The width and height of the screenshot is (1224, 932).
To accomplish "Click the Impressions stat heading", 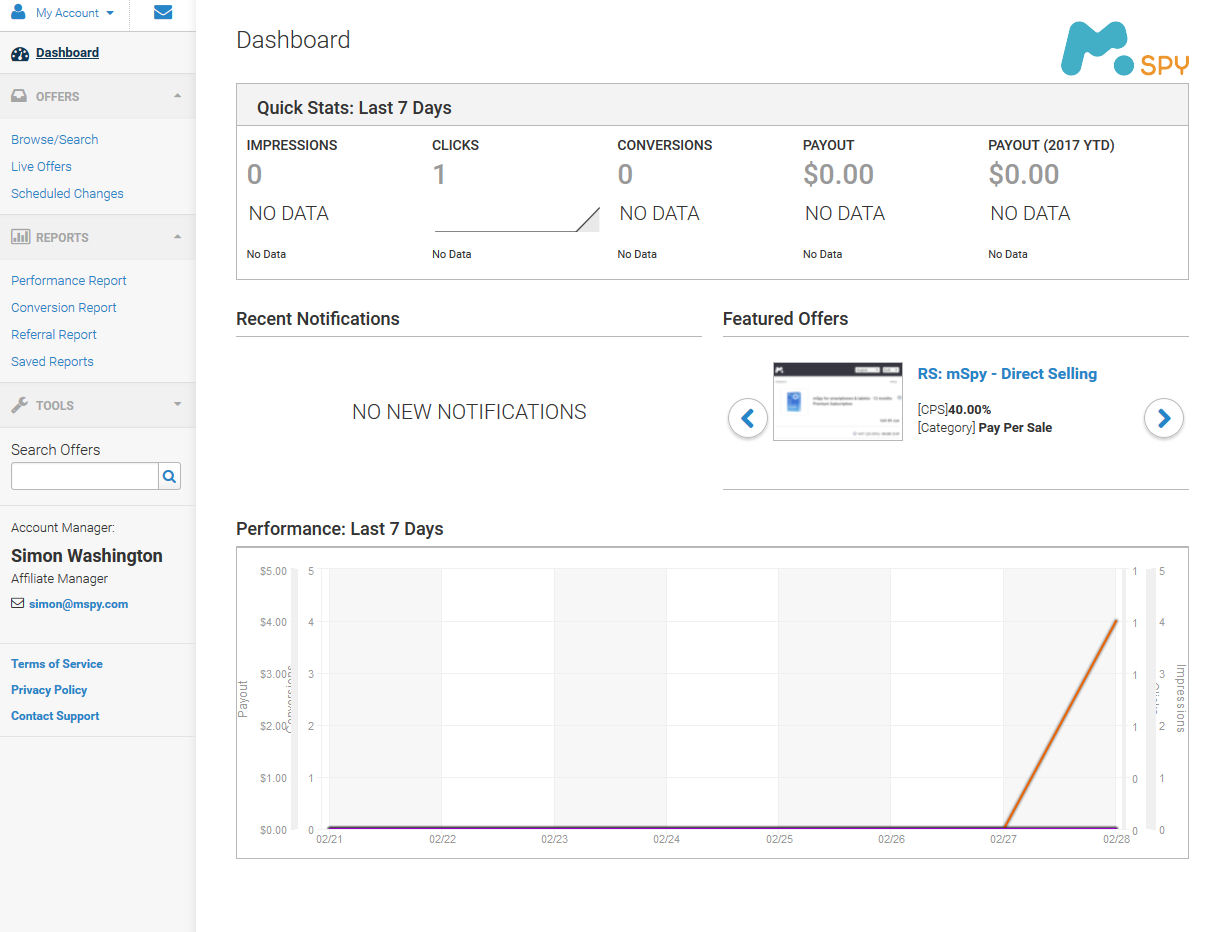I will tap(292, 145).
